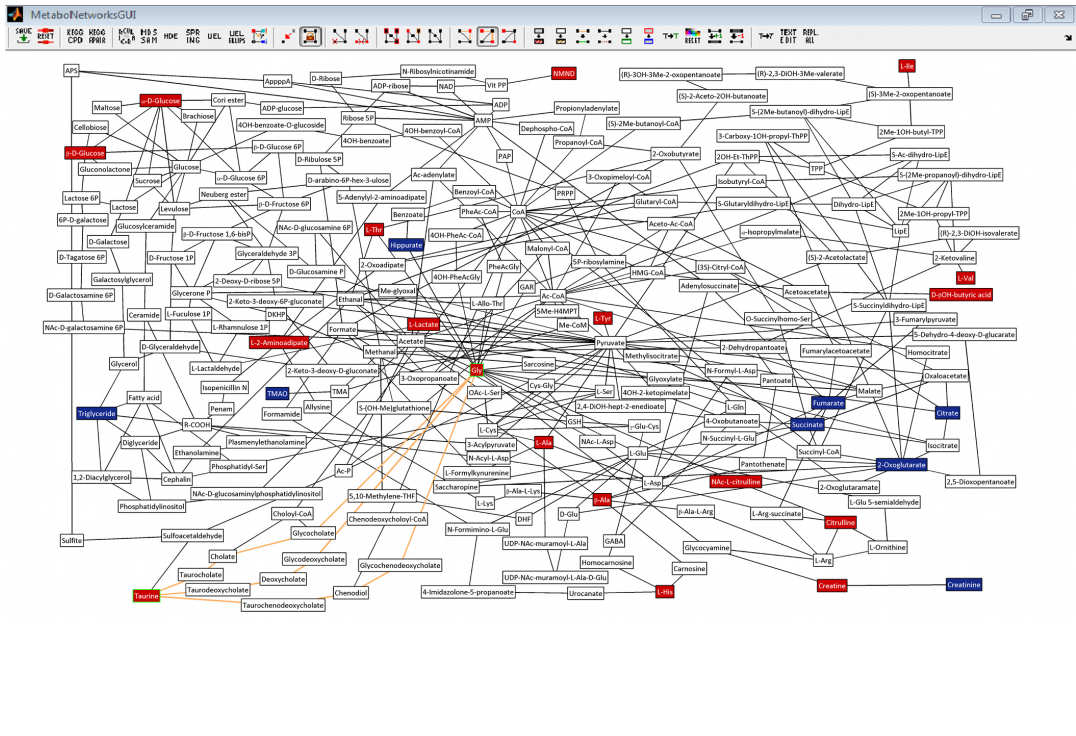Click the SAVE icon in the toolbar
The height and width of the screenshot is (736, 1076).
click(x=22, y=36)
